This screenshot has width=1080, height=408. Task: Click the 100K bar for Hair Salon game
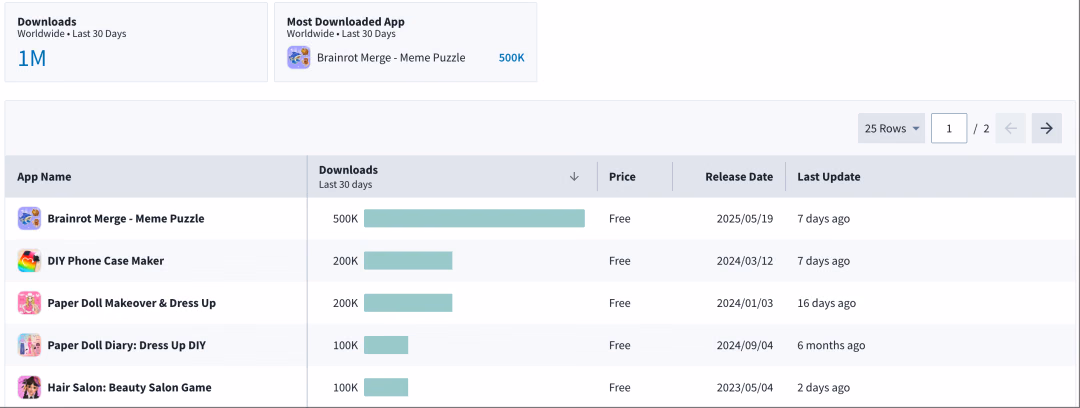[x=386, y=387]
